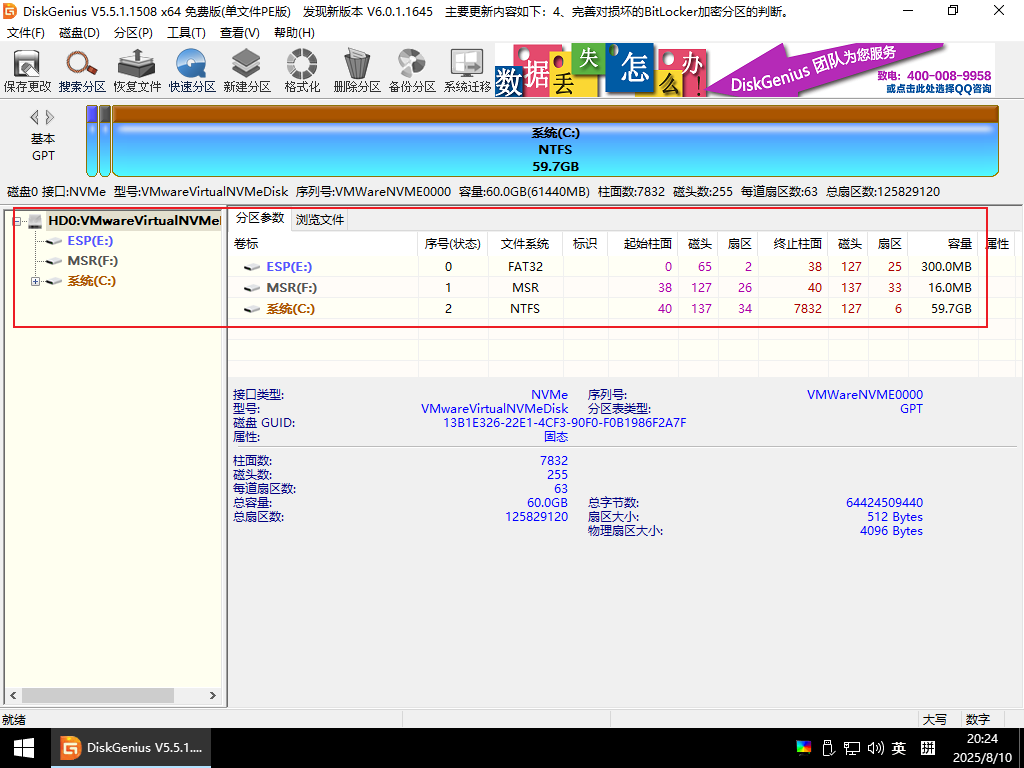The height and width of the screenshot is (768, 1024).
Task: Click the NTFS cell in 系统(C:) row
Action: [525, 309]
